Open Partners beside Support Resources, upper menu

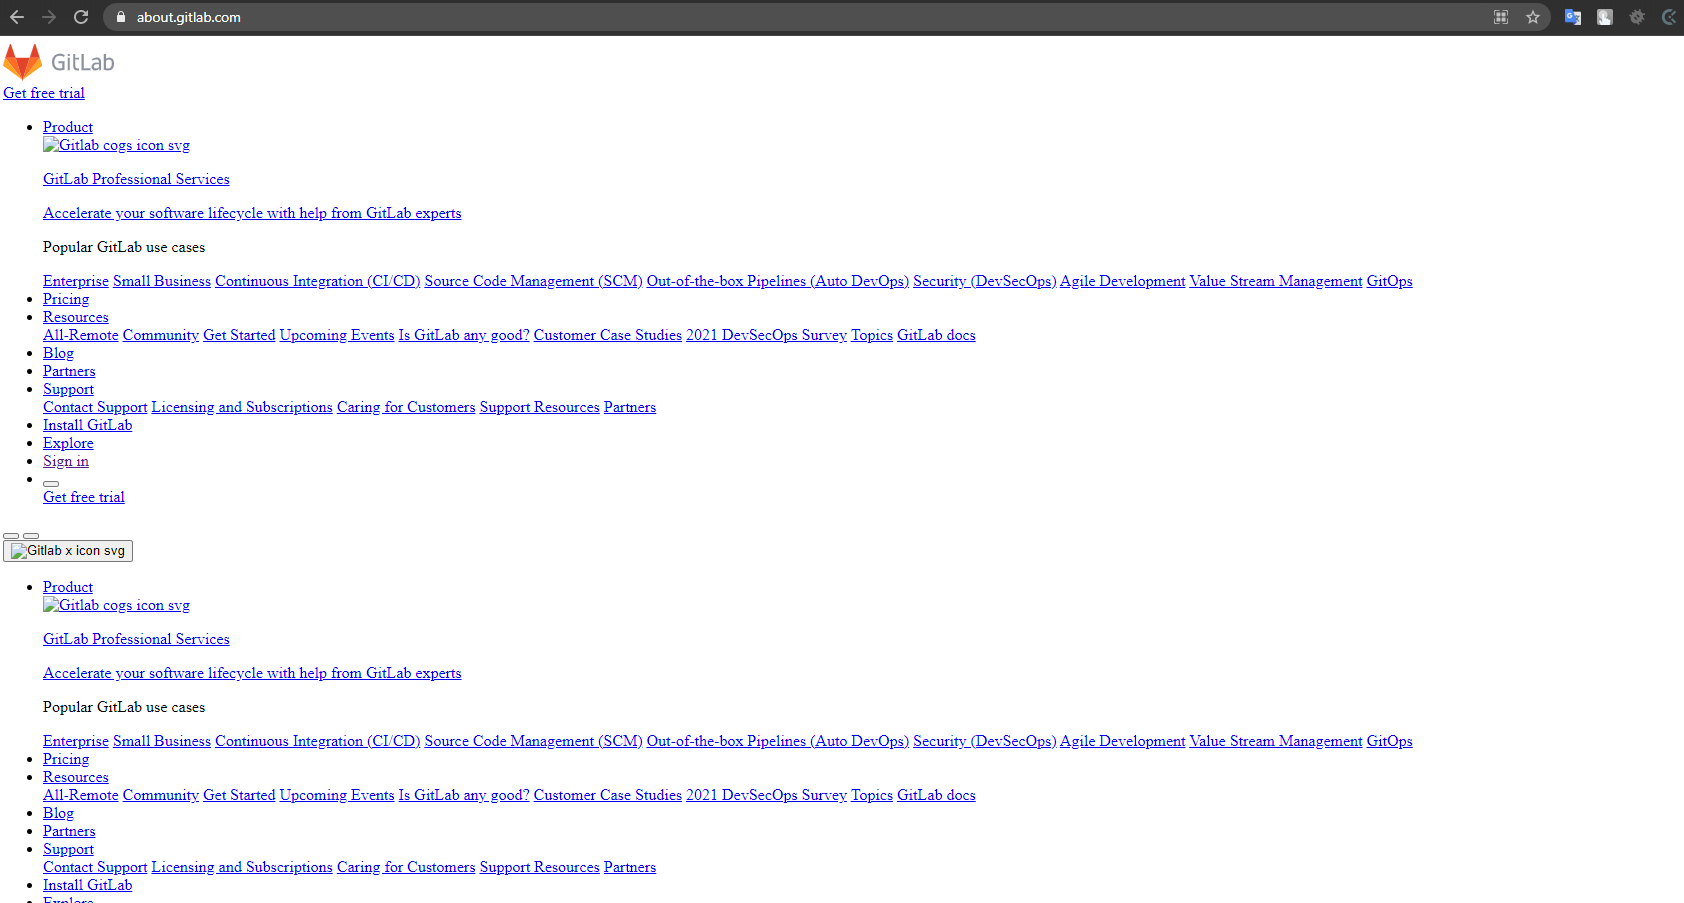click(x=630, y=407)
